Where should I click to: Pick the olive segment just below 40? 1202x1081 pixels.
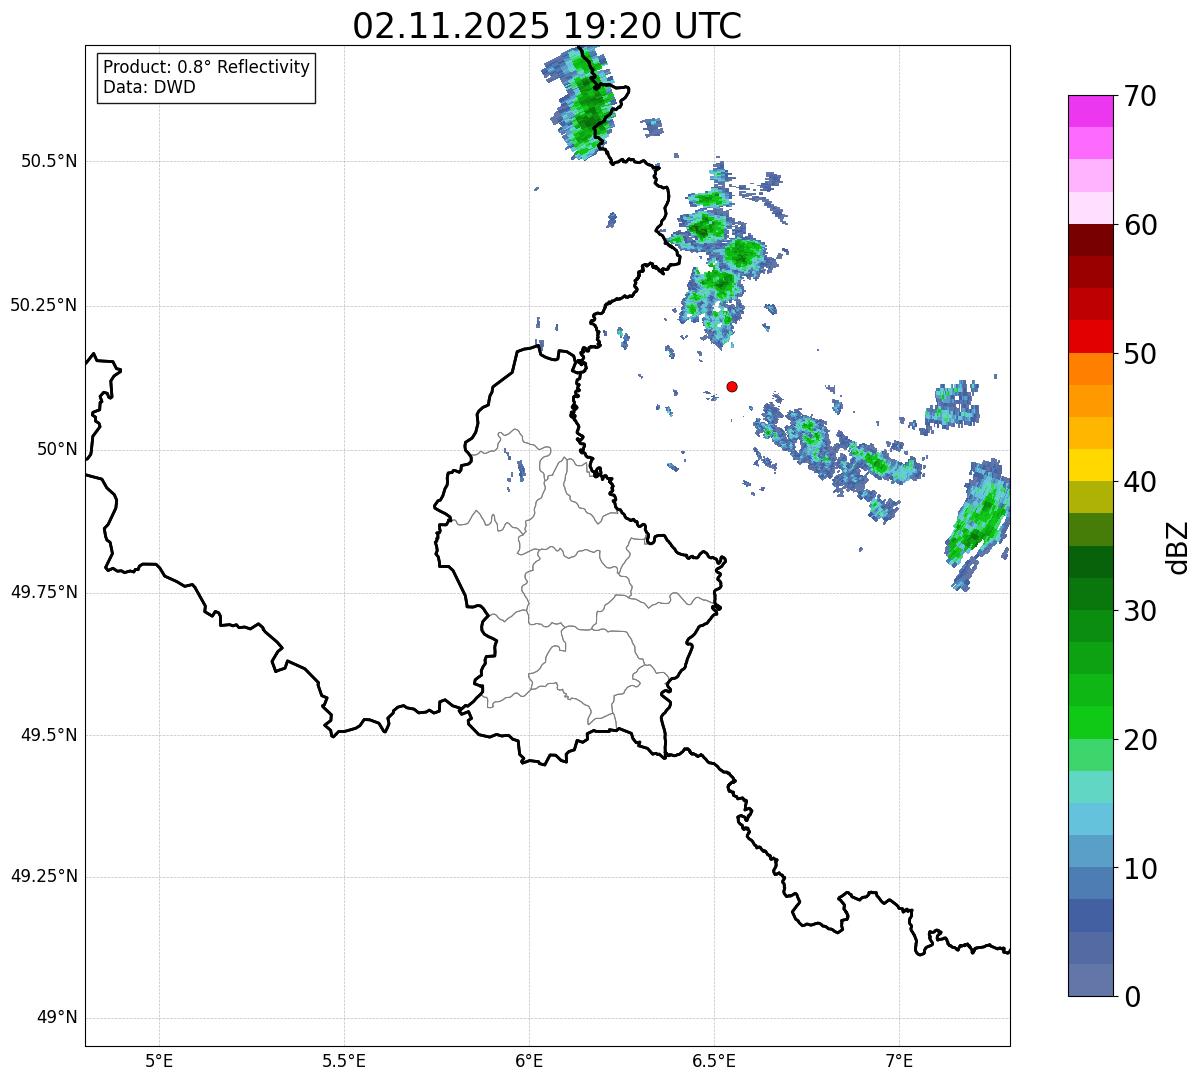pyautogui.click(x=1091, y=497)
